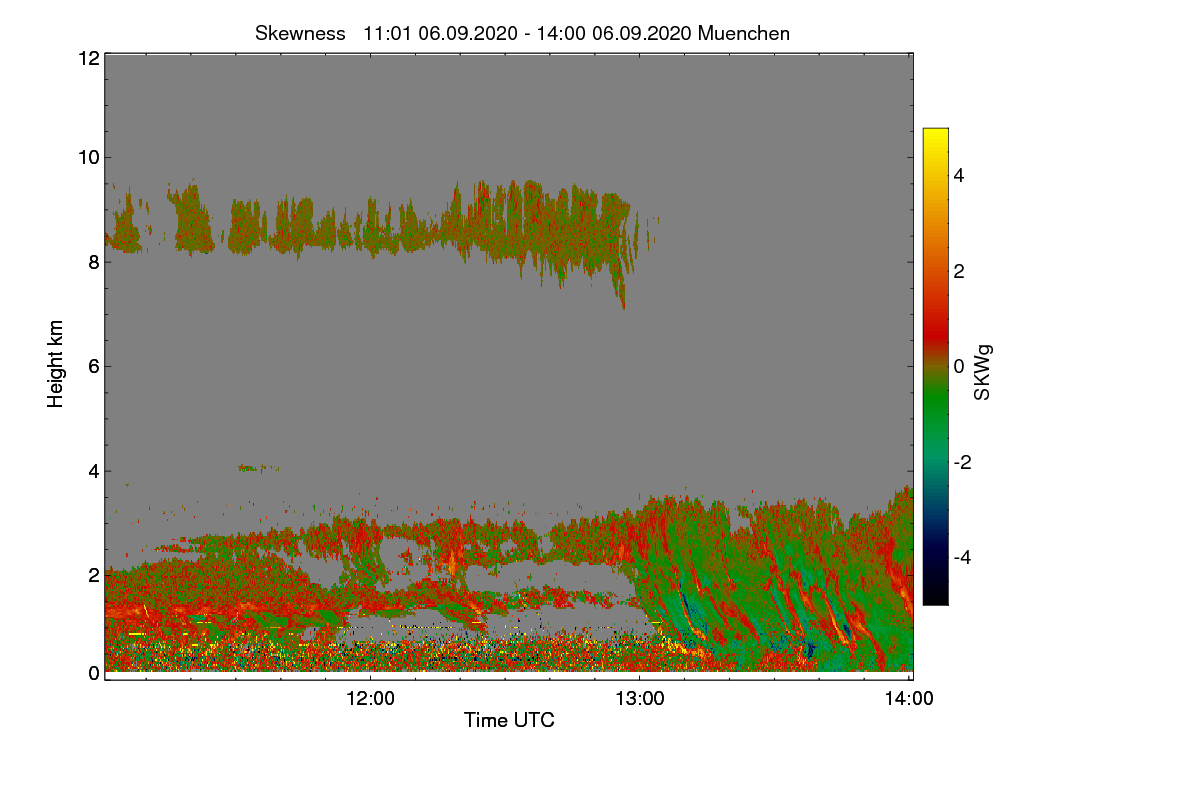The width and height of the screenshot is (1200, 800).
Task: Click the "Height km" y-axis label
Action: pyautogui.click(x=56, y=364)
